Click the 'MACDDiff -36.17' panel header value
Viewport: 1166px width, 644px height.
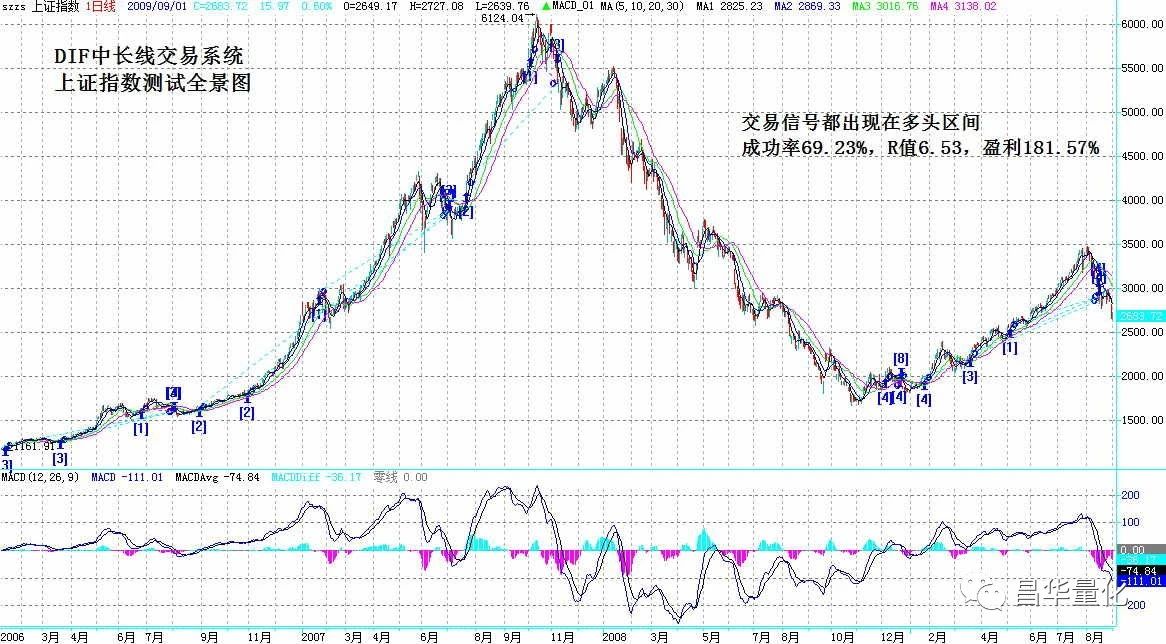[316, 477]
